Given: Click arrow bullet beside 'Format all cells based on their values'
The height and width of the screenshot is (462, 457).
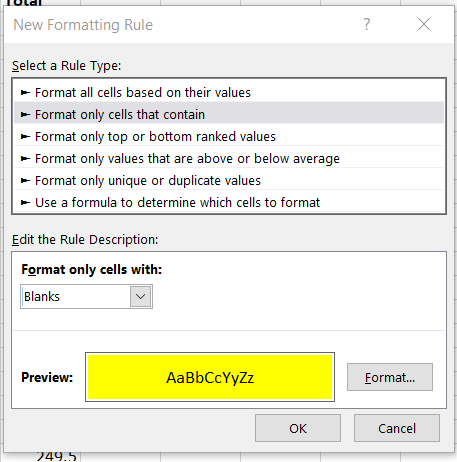Looking at the screenshot, I should (25, 92).
